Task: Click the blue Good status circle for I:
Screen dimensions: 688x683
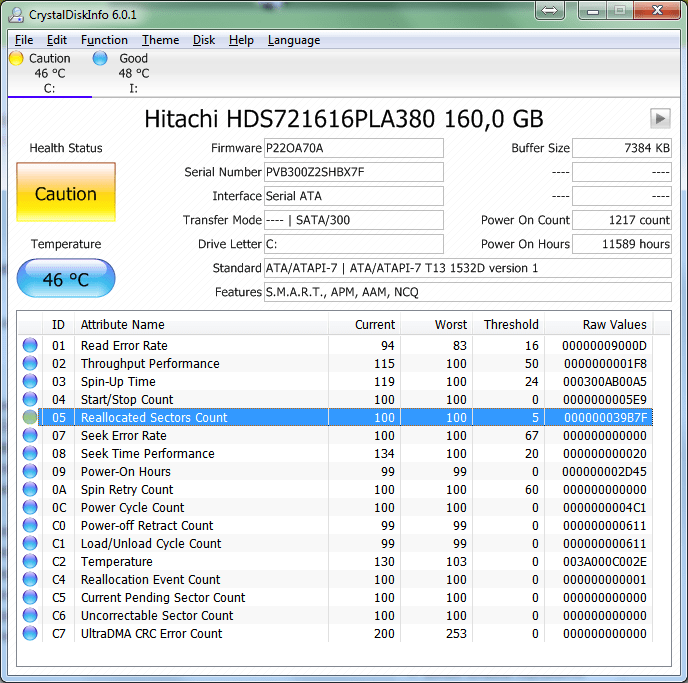Action: 100,58
